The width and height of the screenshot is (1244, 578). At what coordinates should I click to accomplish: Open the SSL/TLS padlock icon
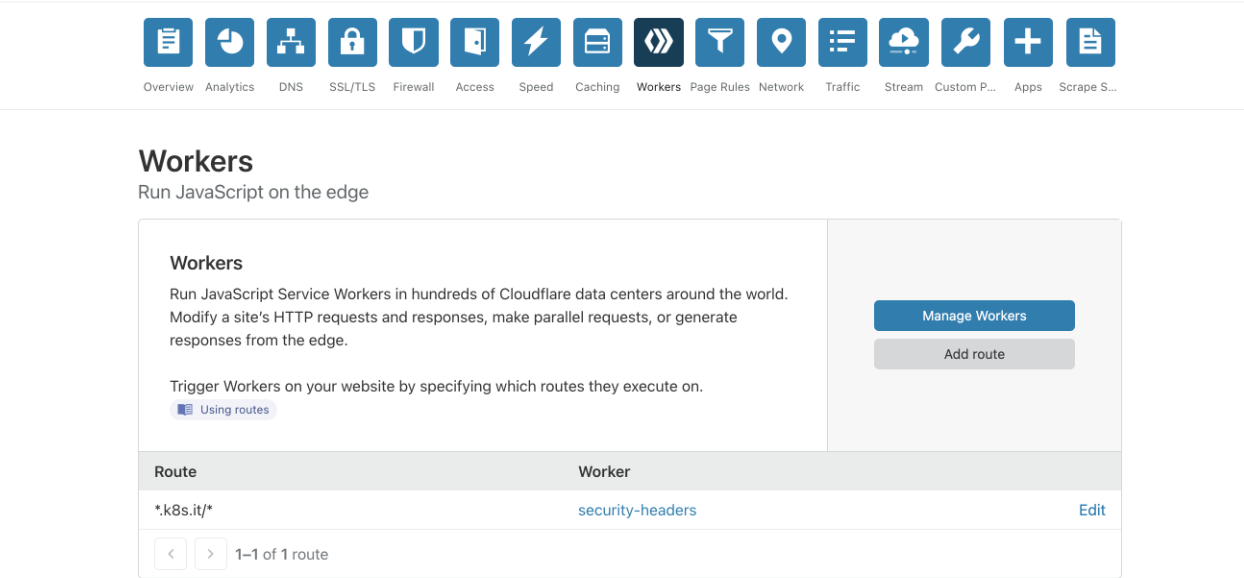point(352,42)
